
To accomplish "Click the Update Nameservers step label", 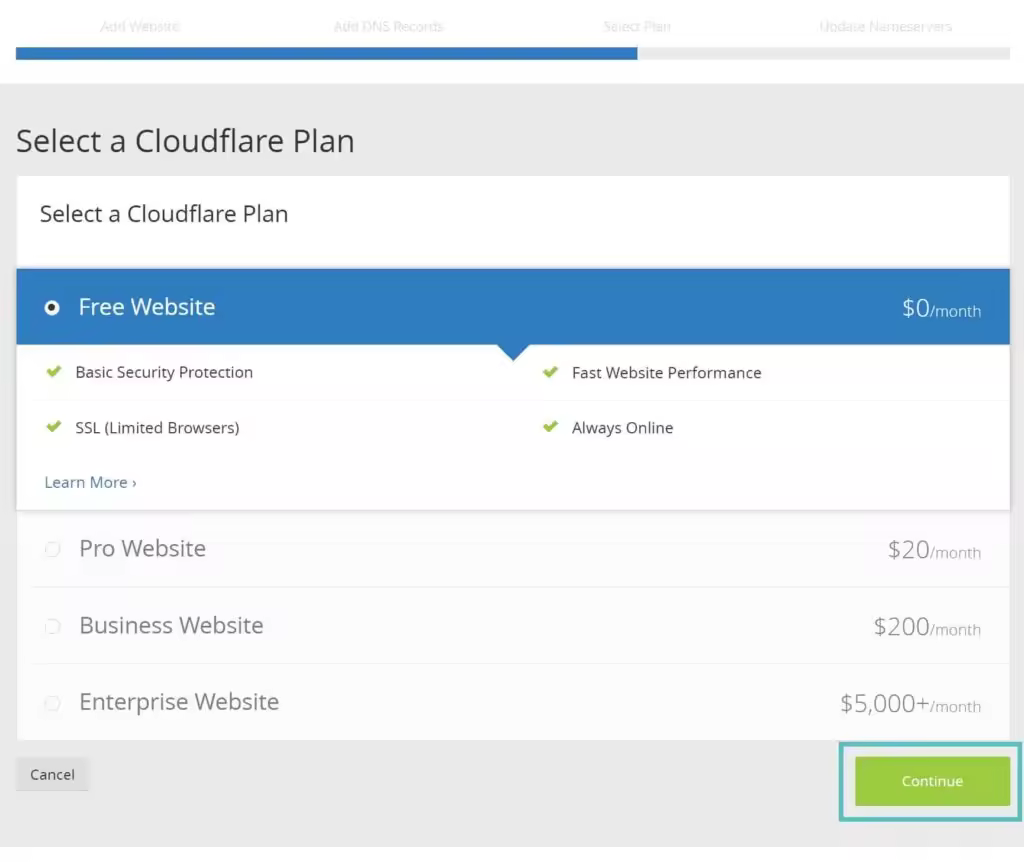I will [886, 27].
